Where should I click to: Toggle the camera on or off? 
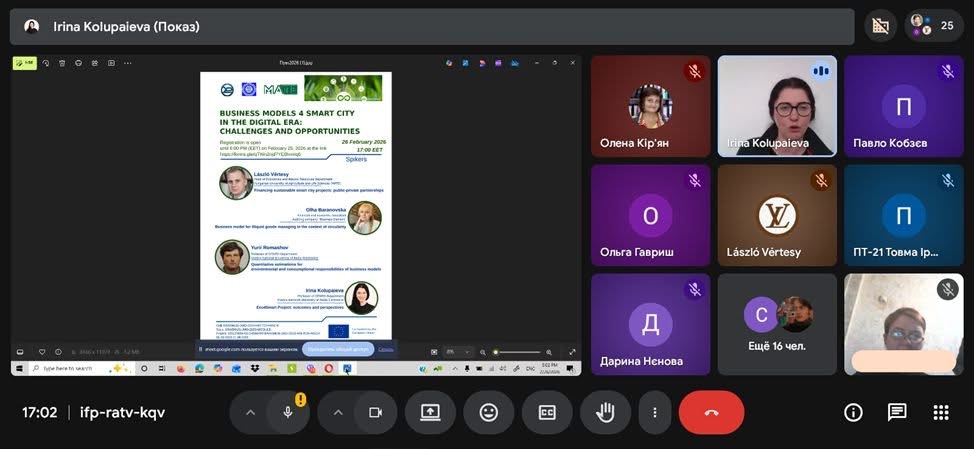tap(376, 412)
